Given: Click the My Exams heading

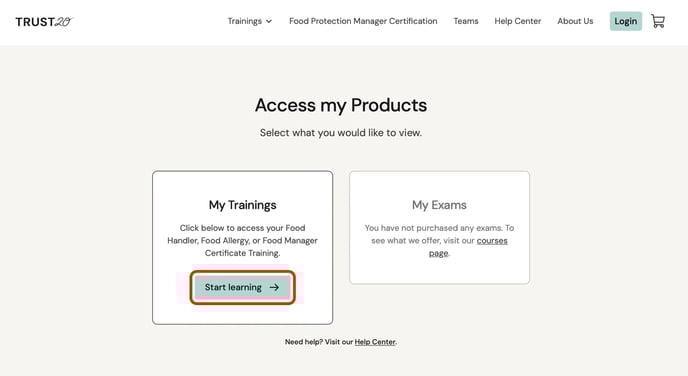Looking at the screenshot, I should point(439,205).
